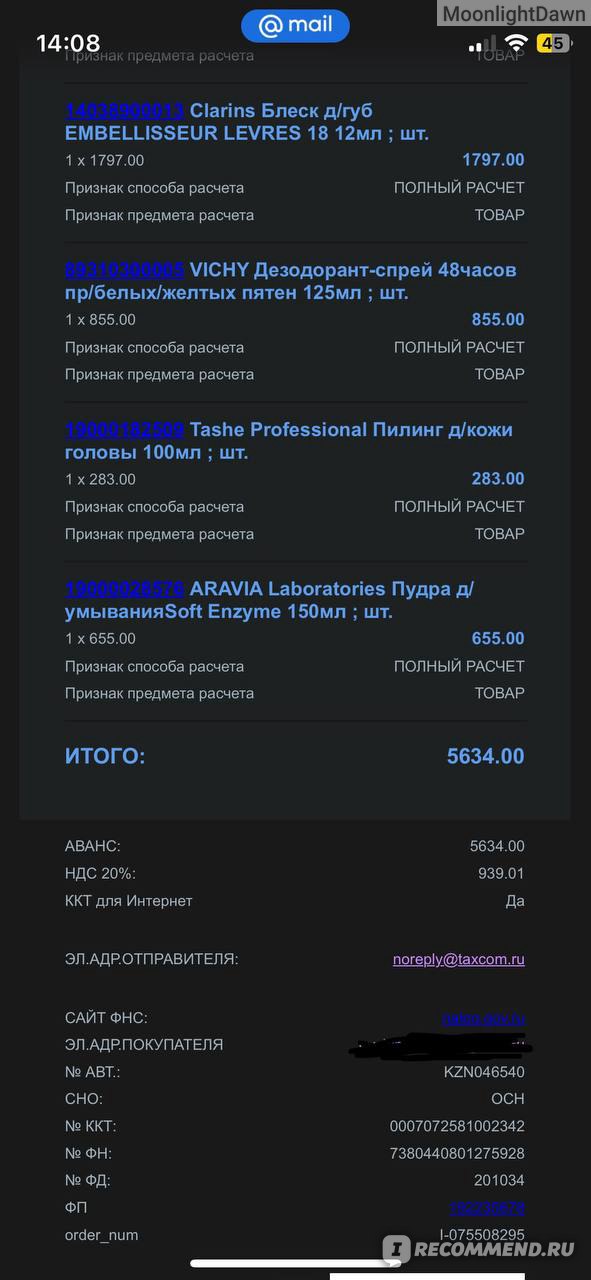This screenshot has width=591, height=1280.
Task: Tap the cellular signal bars icon
Action: [x=483, y=44]
